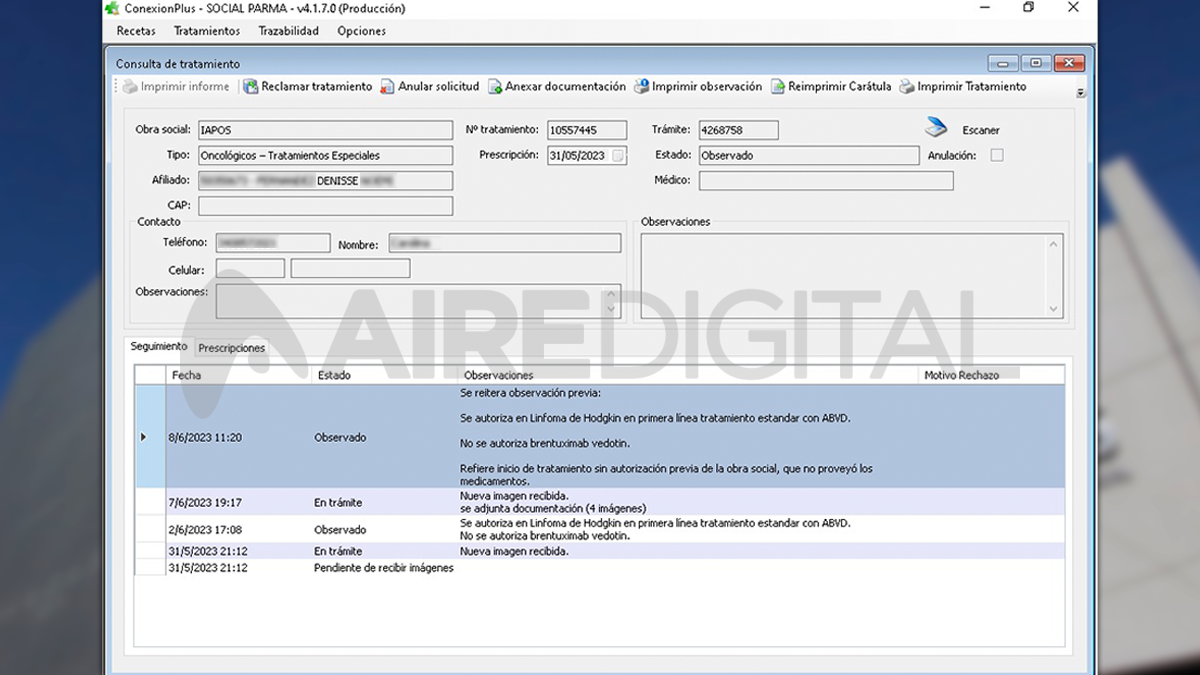Screen dimensions: 1200x675
Task: Open the Tratamientos menu
Action: (207, 31)
